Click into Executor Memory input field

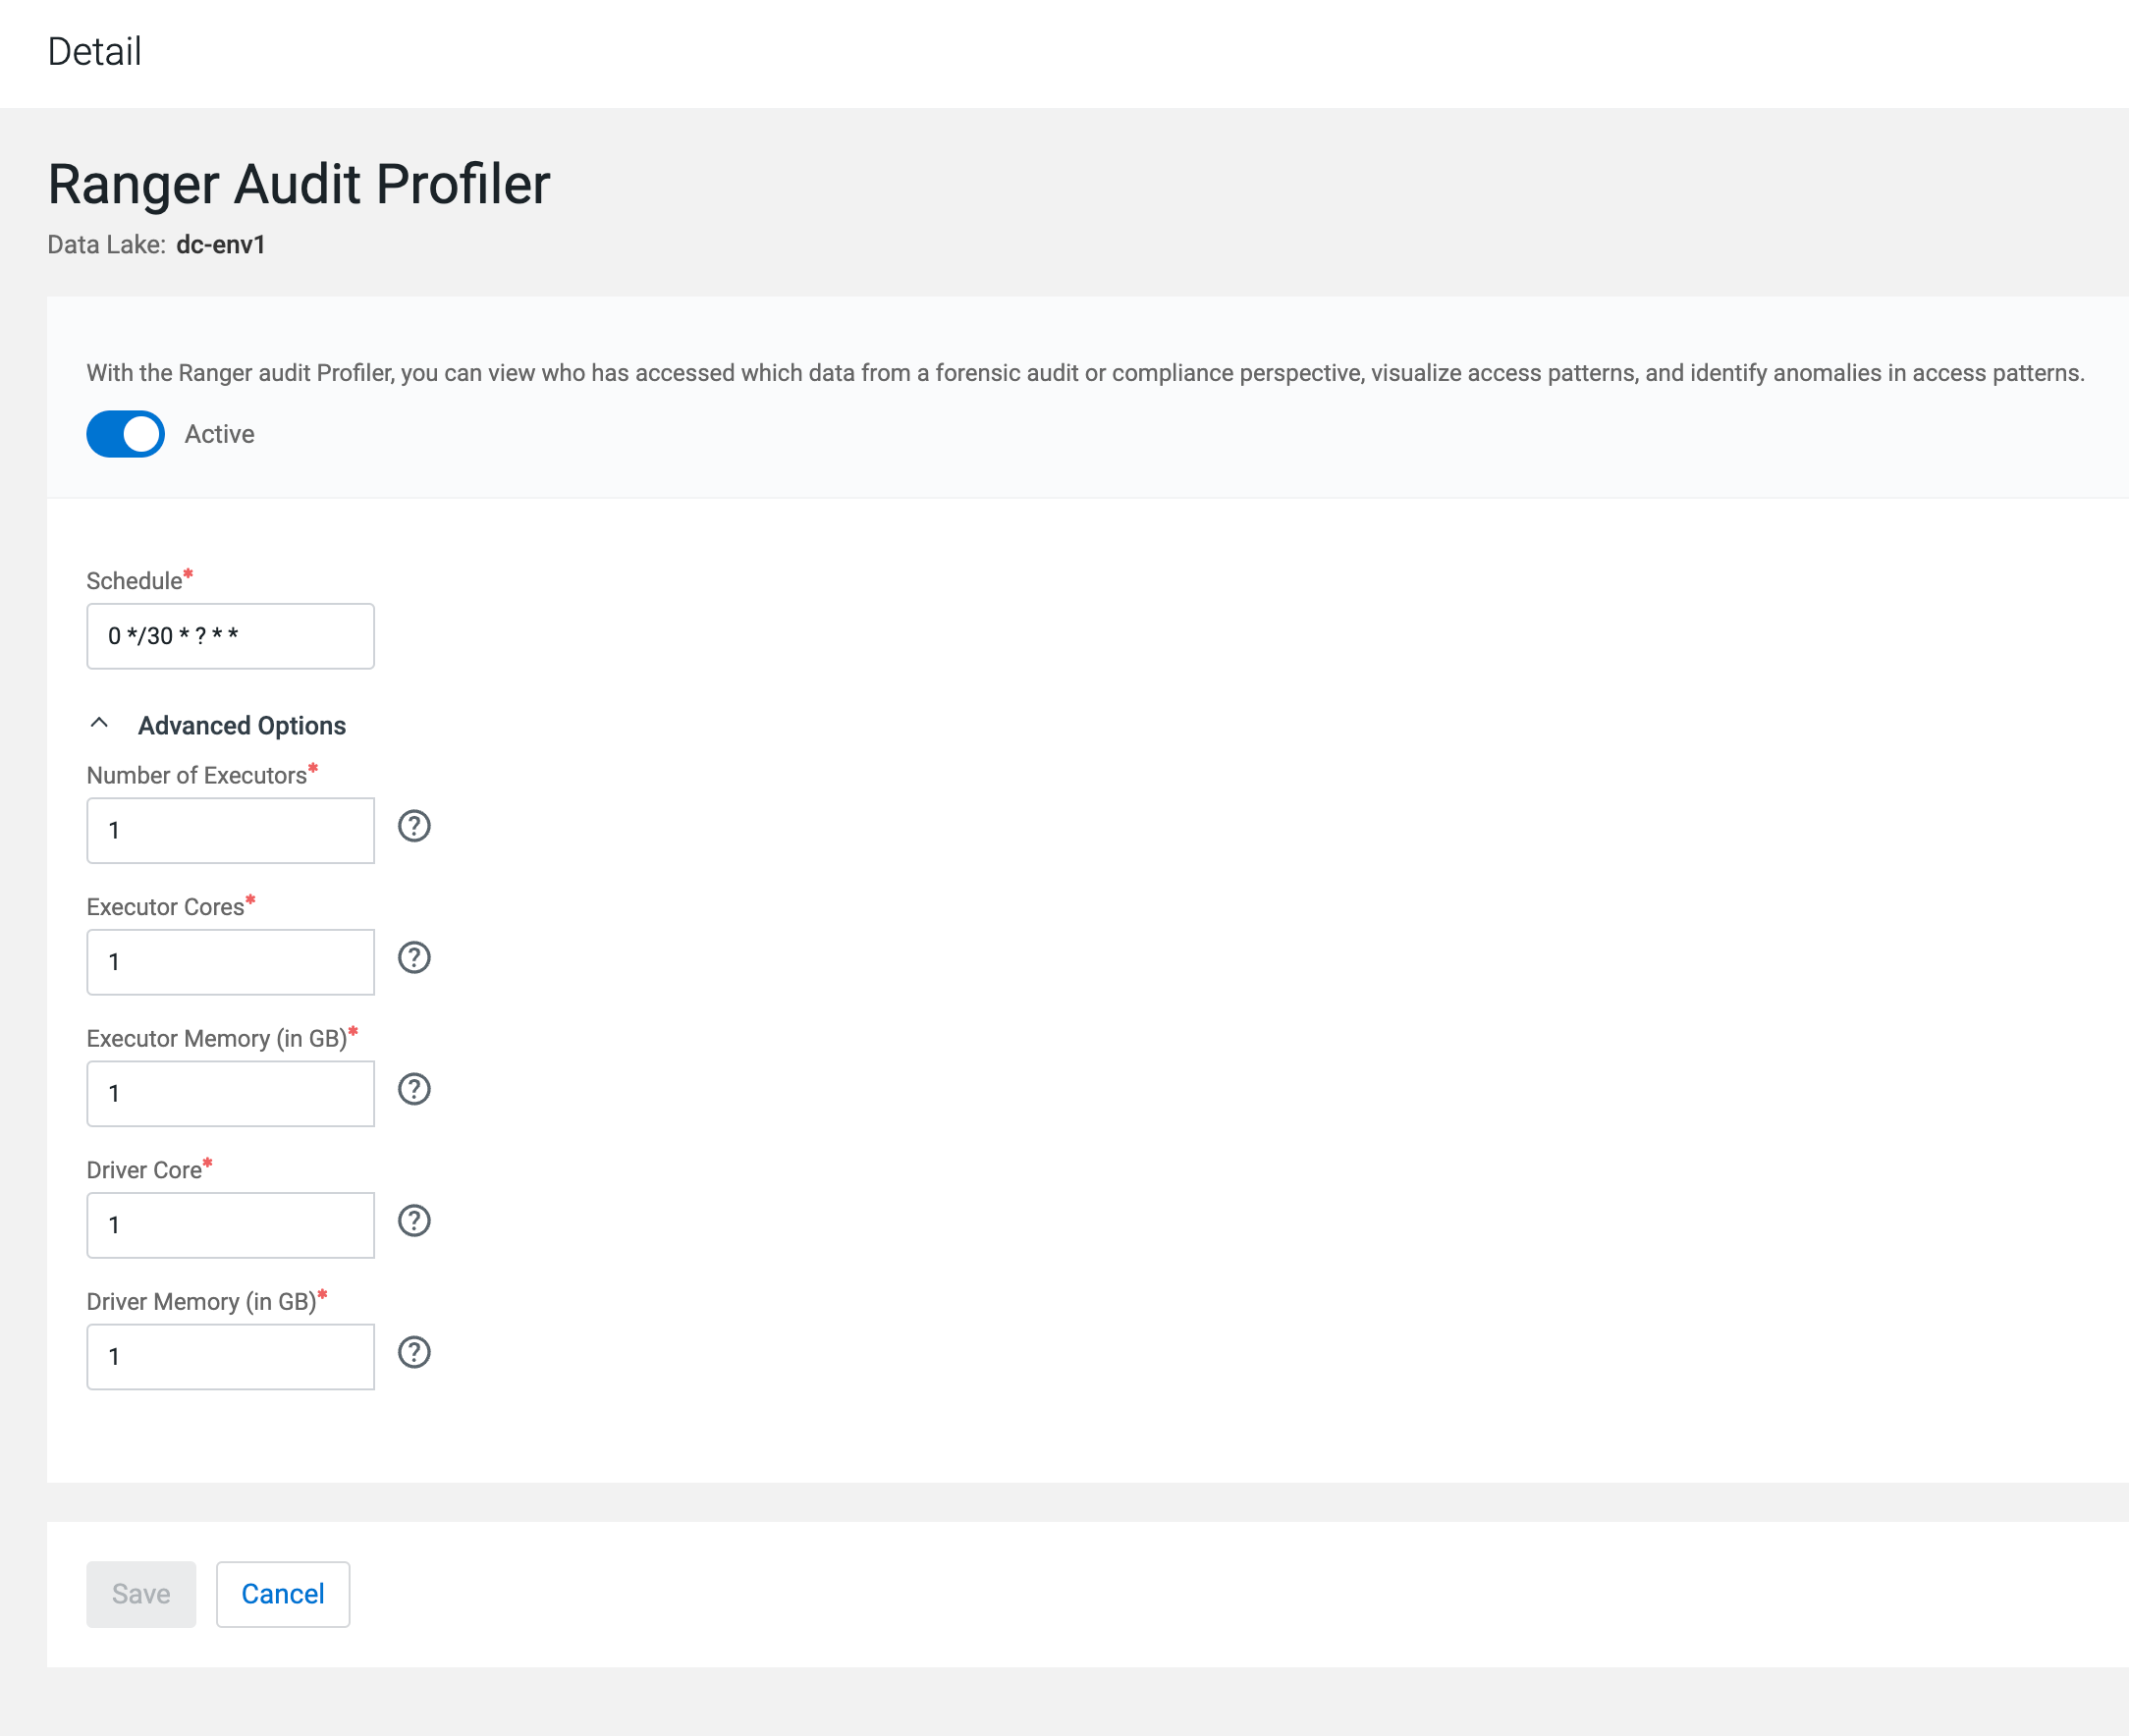[230, 1094]
